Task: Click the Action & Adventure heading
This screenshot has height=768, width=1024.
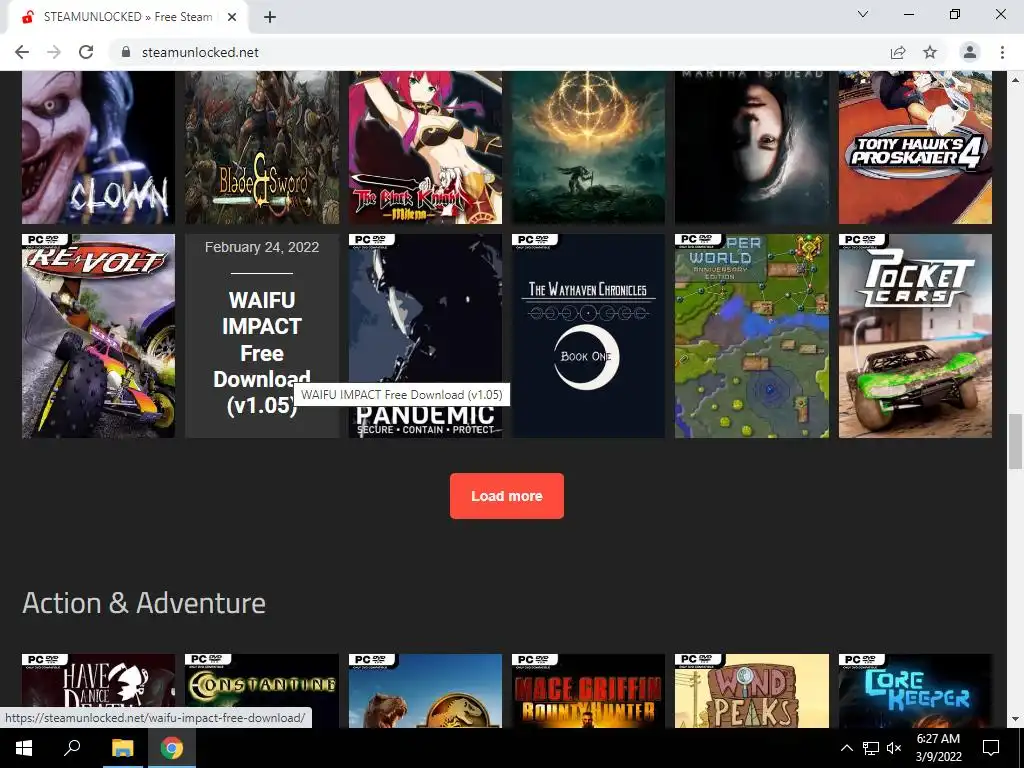Action: 144,603
